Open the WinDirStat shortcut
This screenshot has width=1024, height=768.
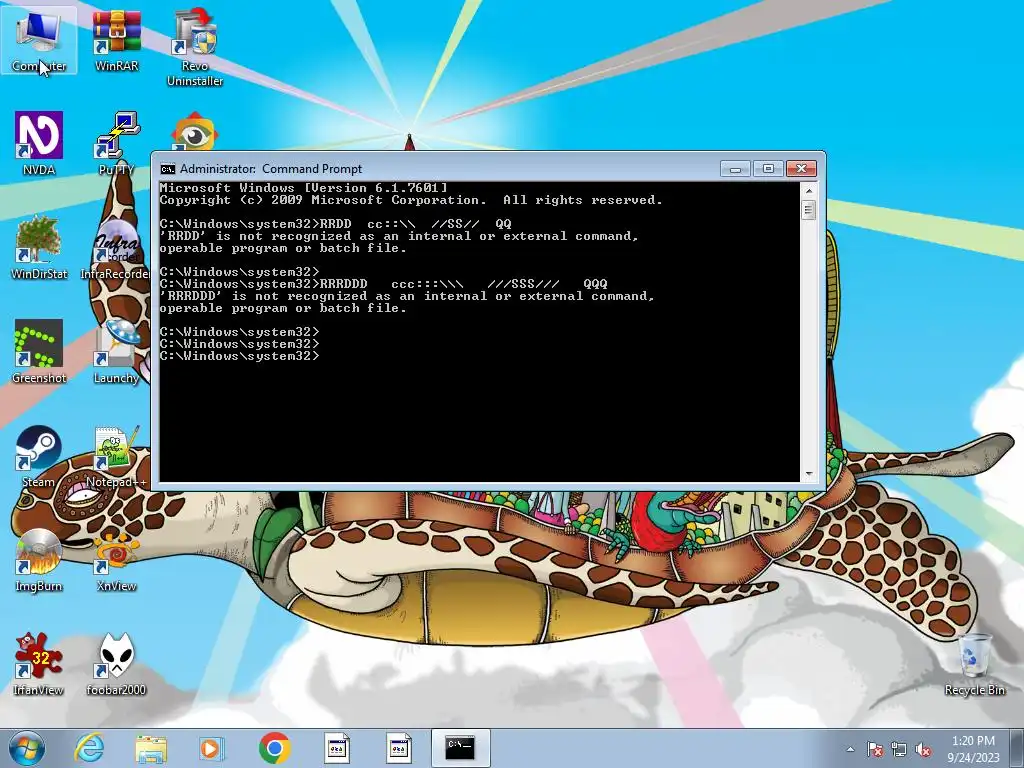click(x=39, y=248)
